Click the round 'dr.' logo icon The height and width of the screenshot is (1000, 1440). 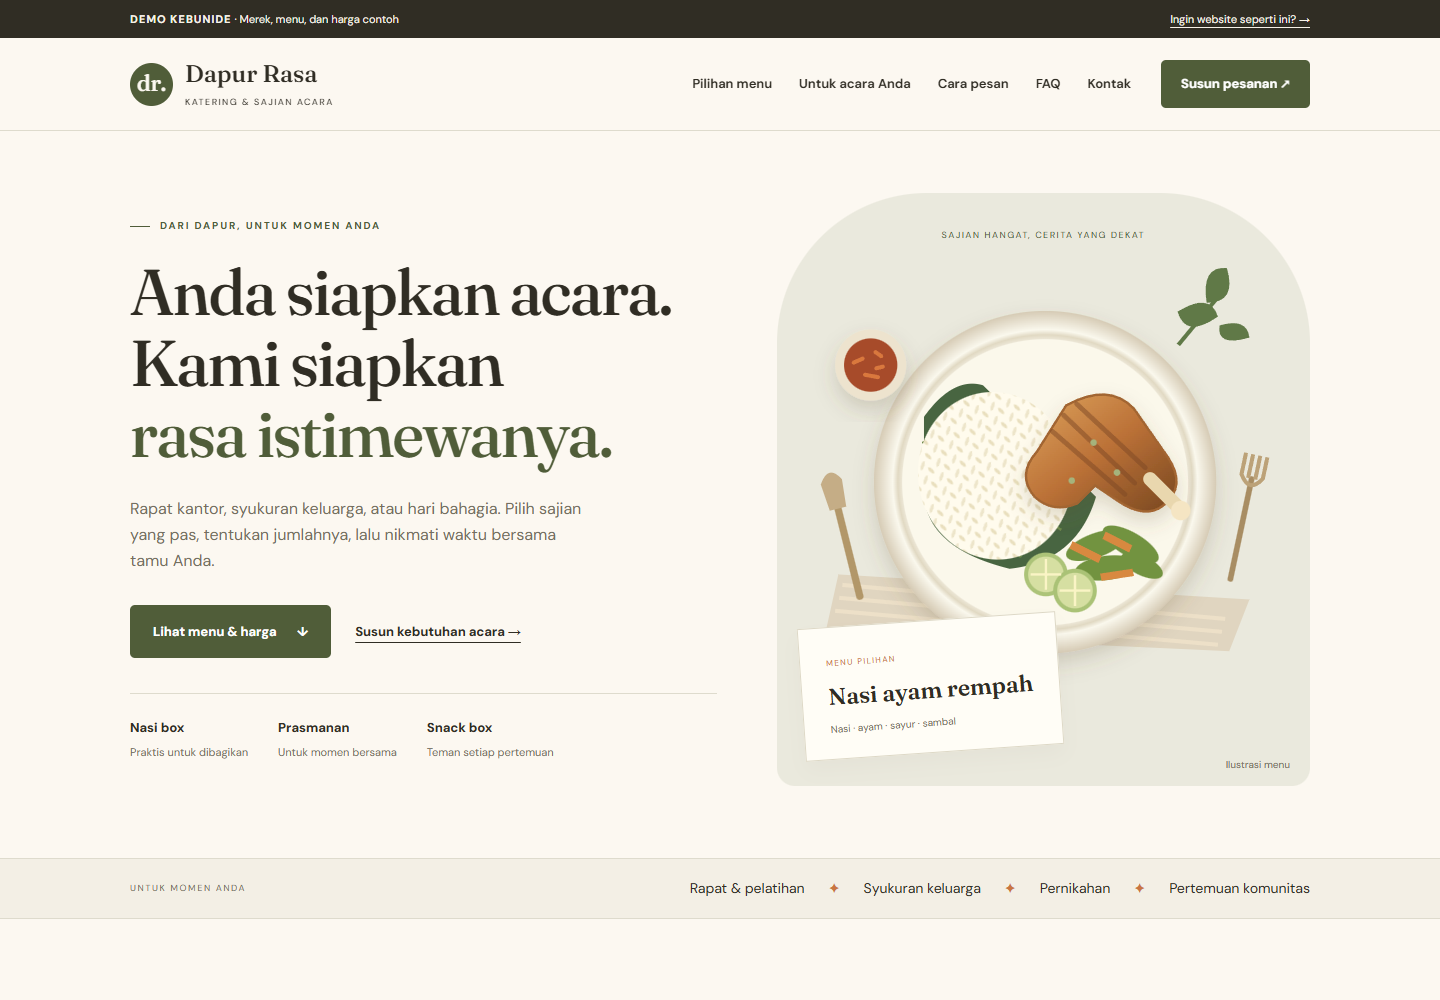pyautogui.click(x=151, y=84)
